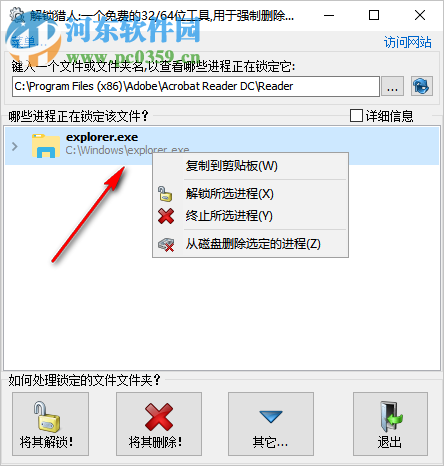Click inside the file path input field
Screen dimensions: 444x466
tap(196, 86)
